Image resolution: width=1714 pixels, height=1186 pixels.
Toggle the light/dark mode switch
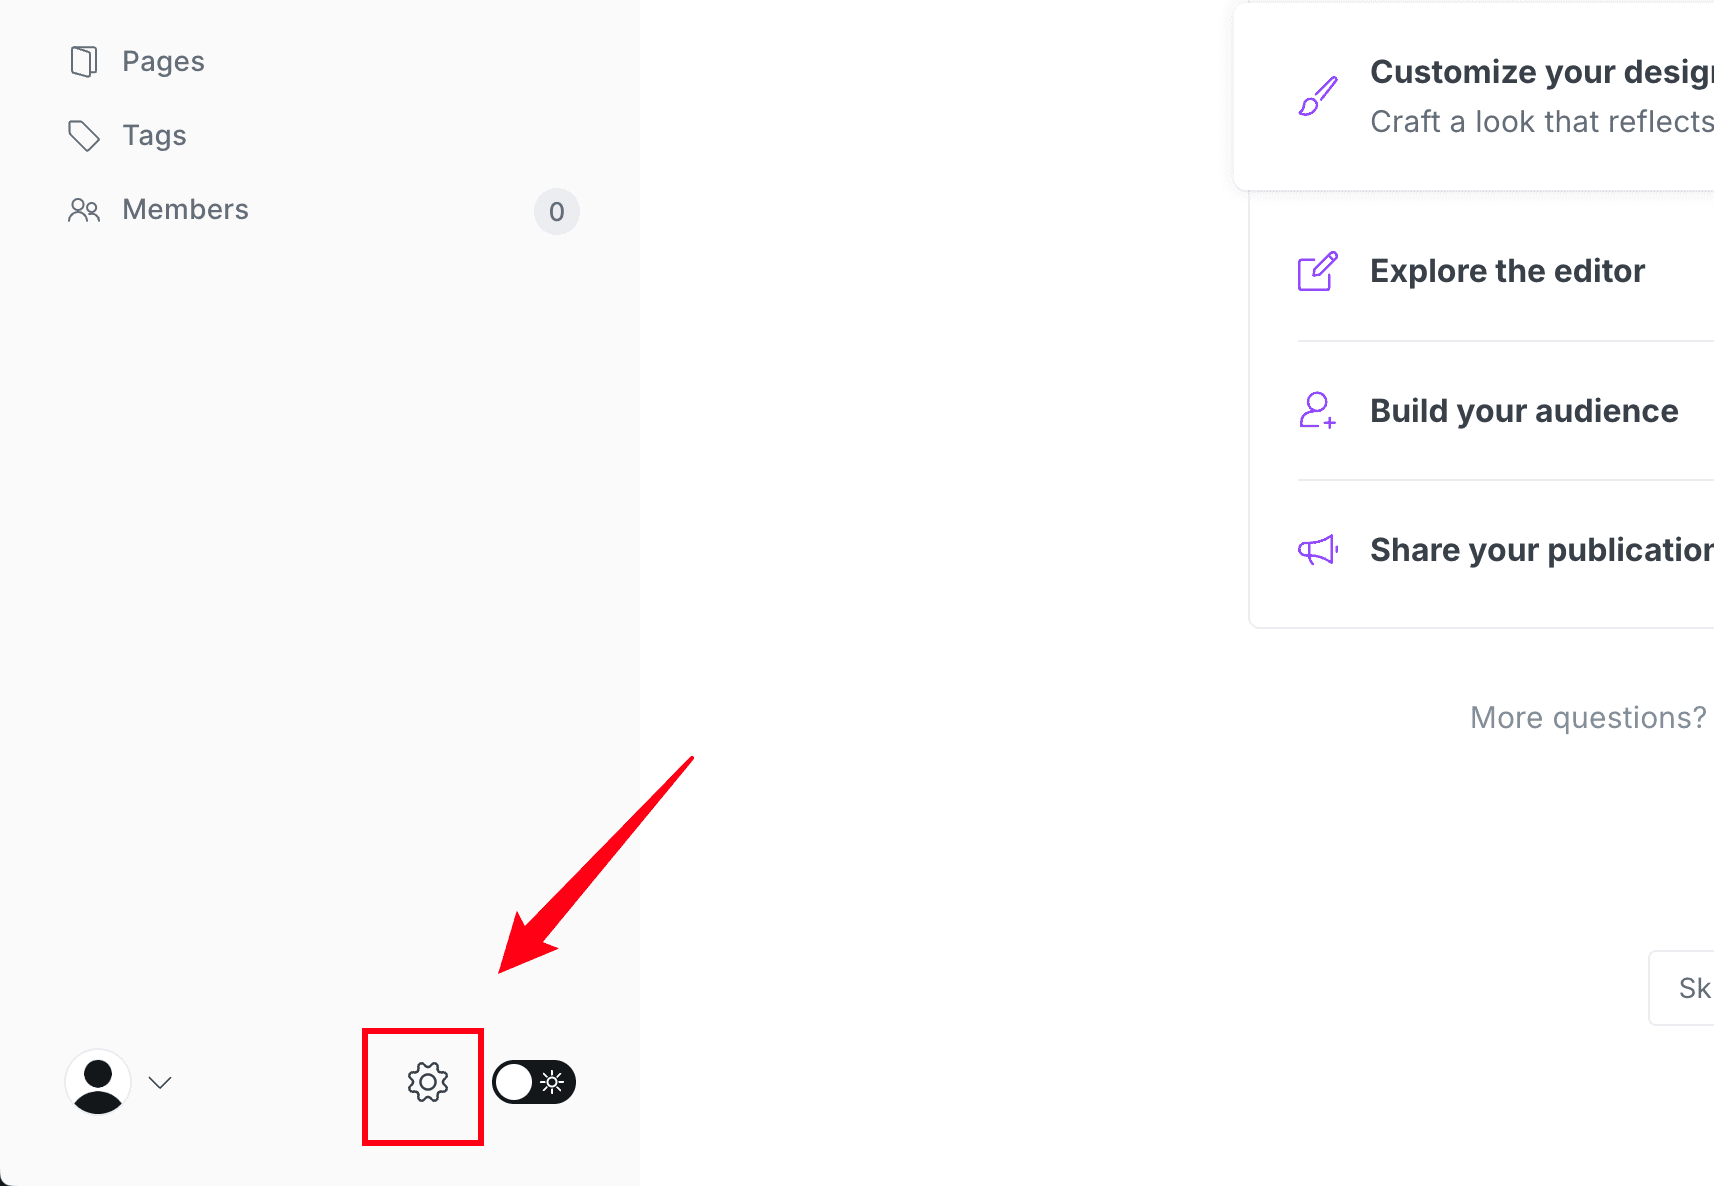click(534, 1082)
